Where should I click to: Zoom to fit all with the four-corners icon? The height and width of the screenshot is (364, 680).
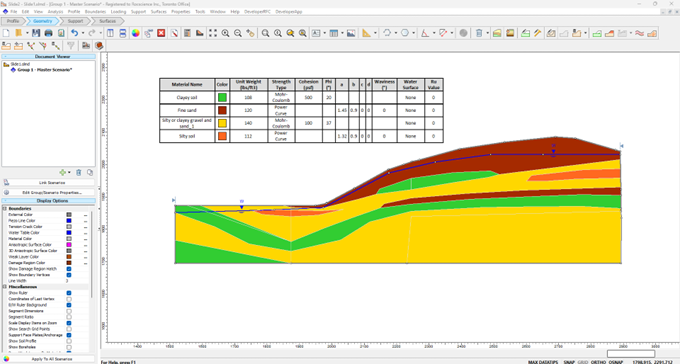tap(212, 33)
